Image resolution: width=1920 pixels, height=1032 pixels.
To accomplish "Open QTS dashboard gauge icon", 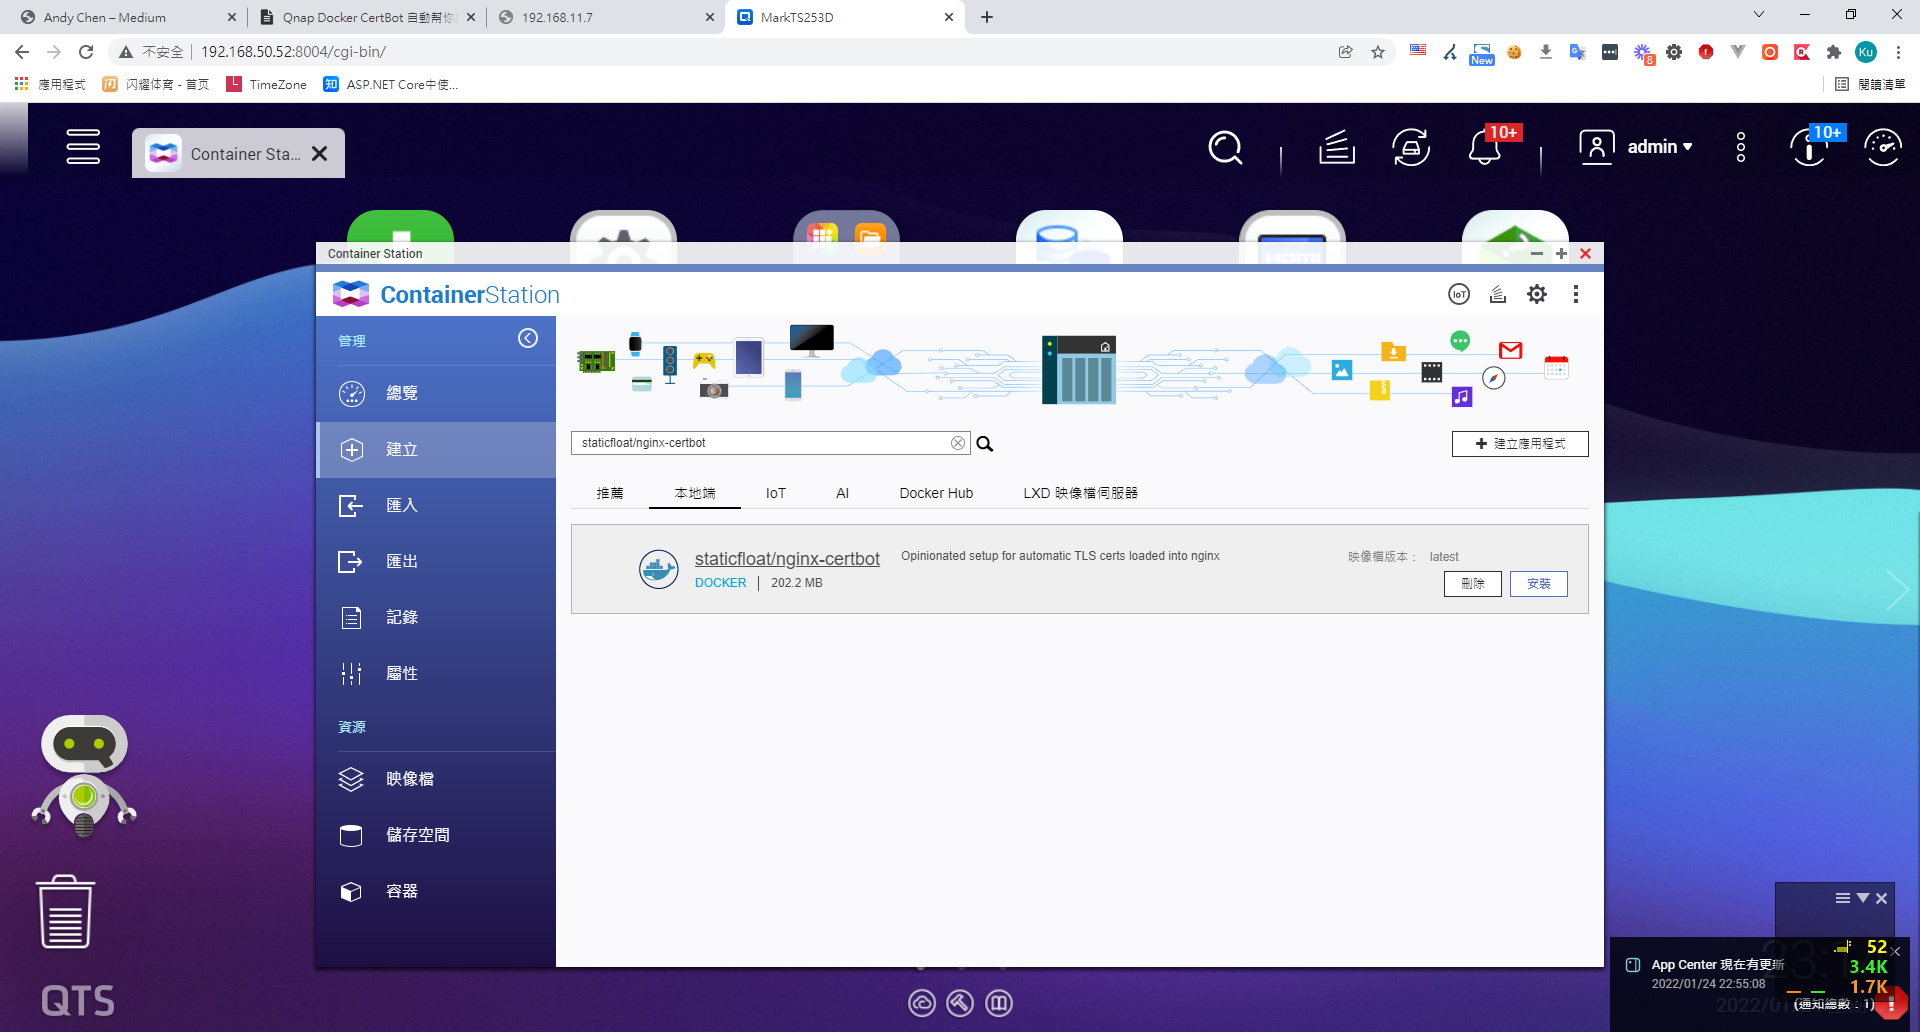I will [x=1883, y=148].
